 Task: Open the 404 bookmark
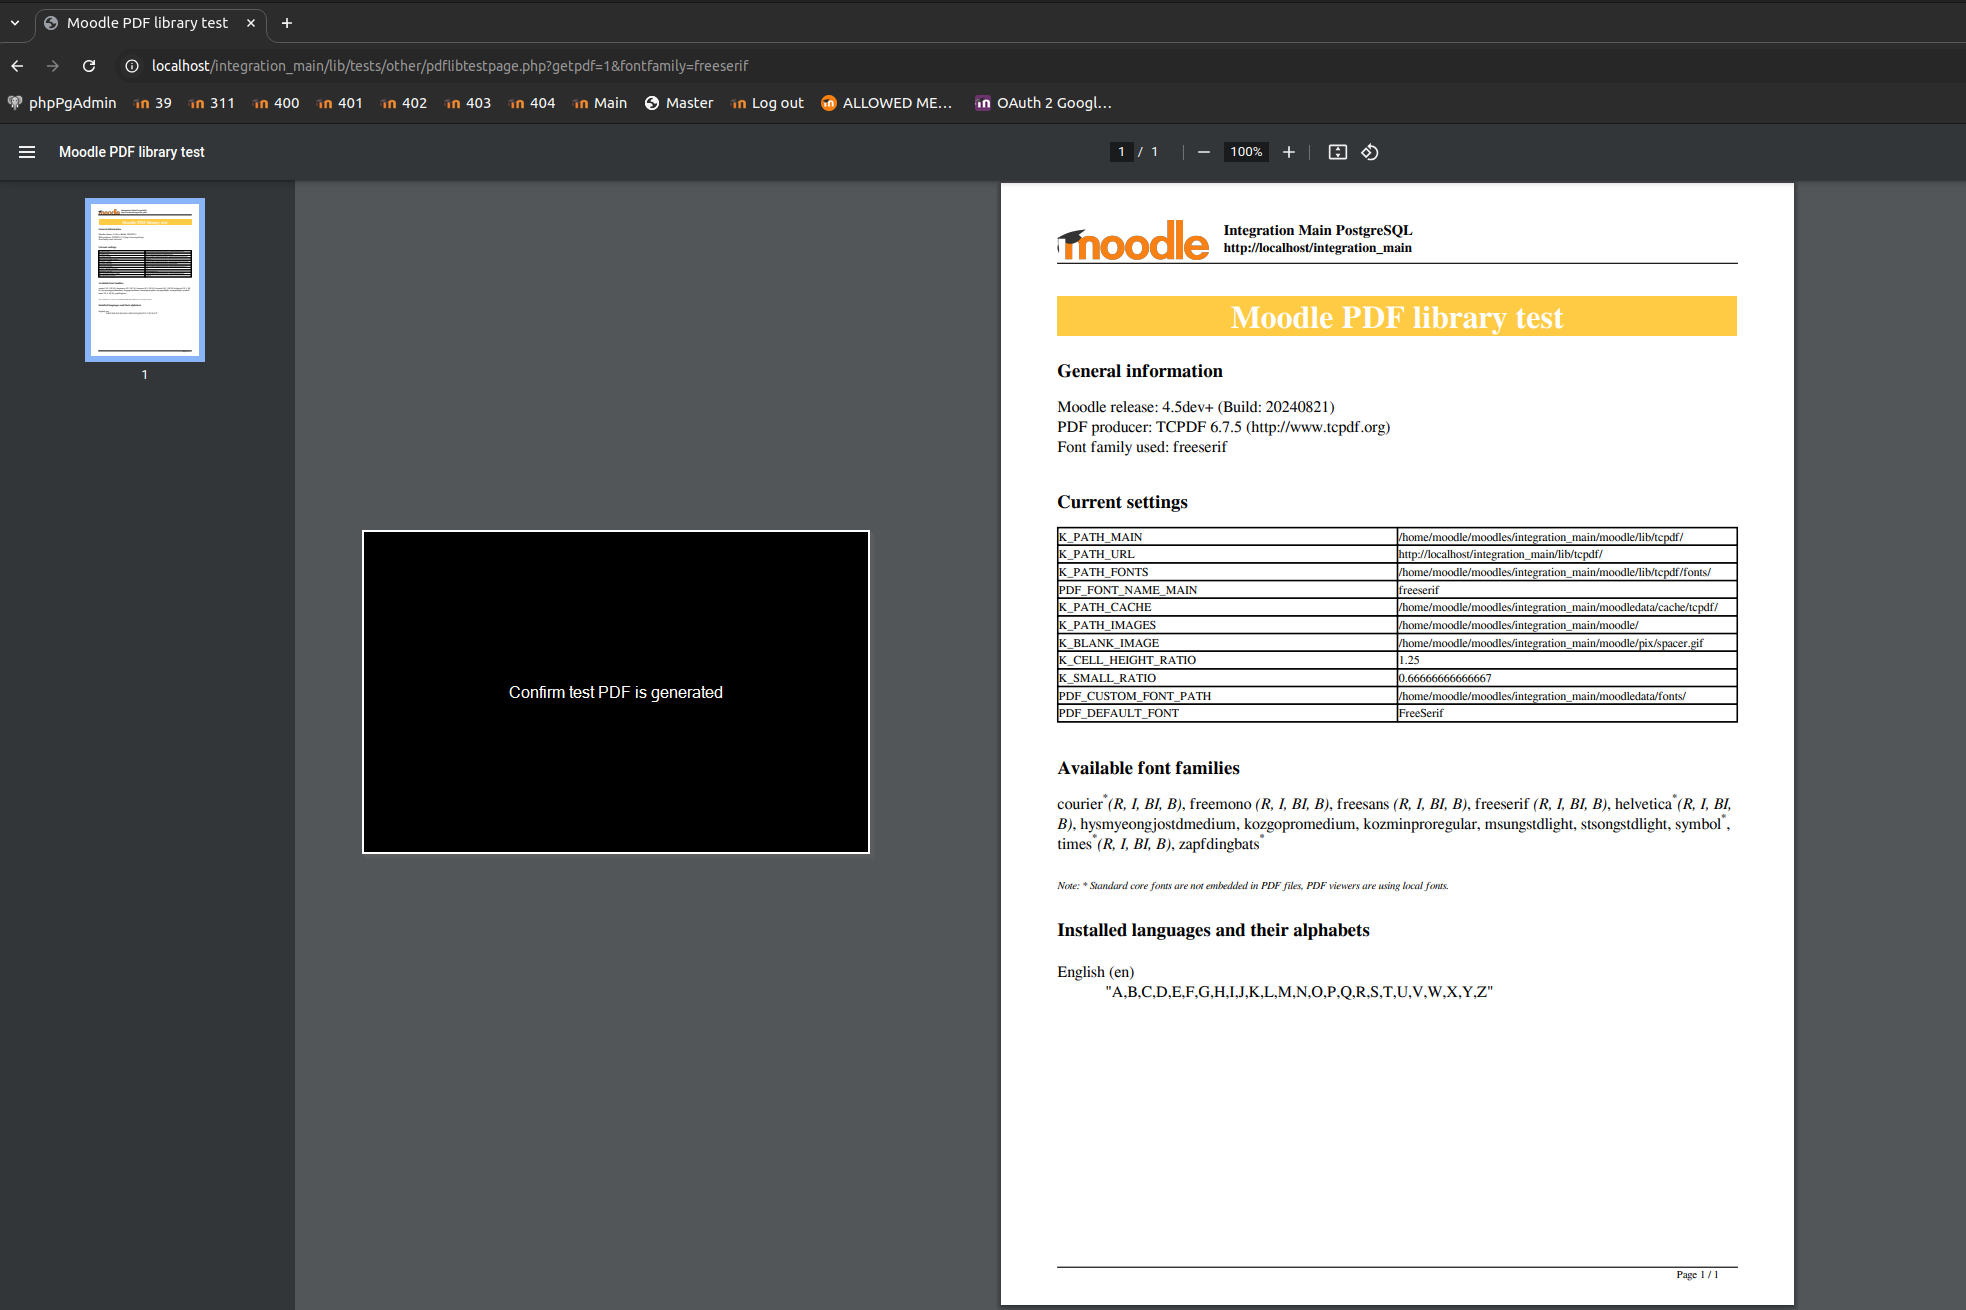[532, 103]
